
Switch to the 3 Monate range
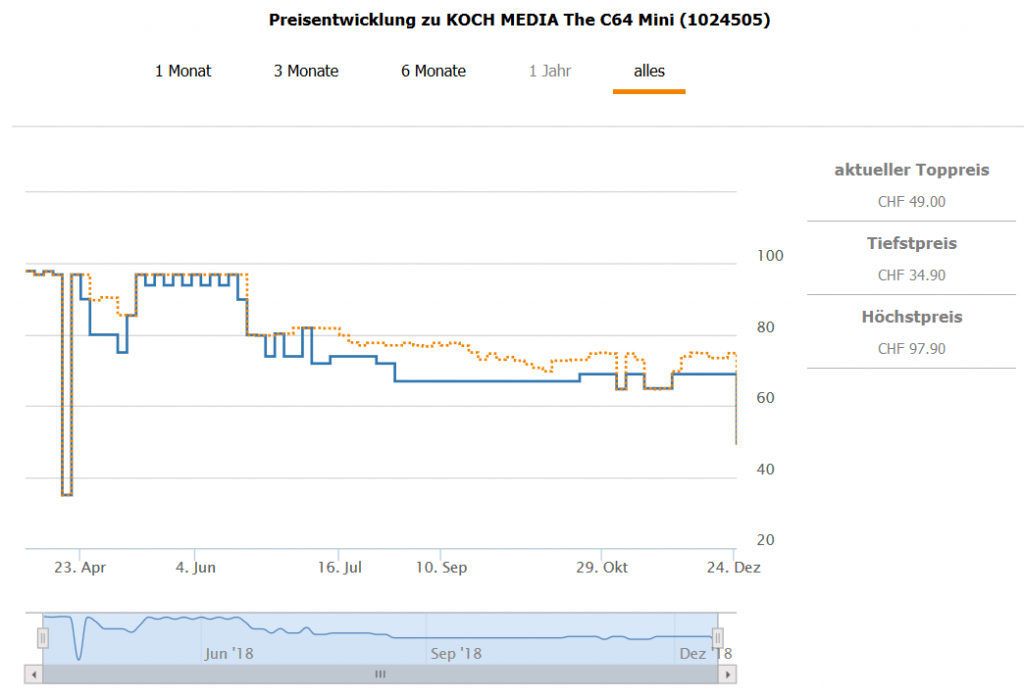click(306, 71)
